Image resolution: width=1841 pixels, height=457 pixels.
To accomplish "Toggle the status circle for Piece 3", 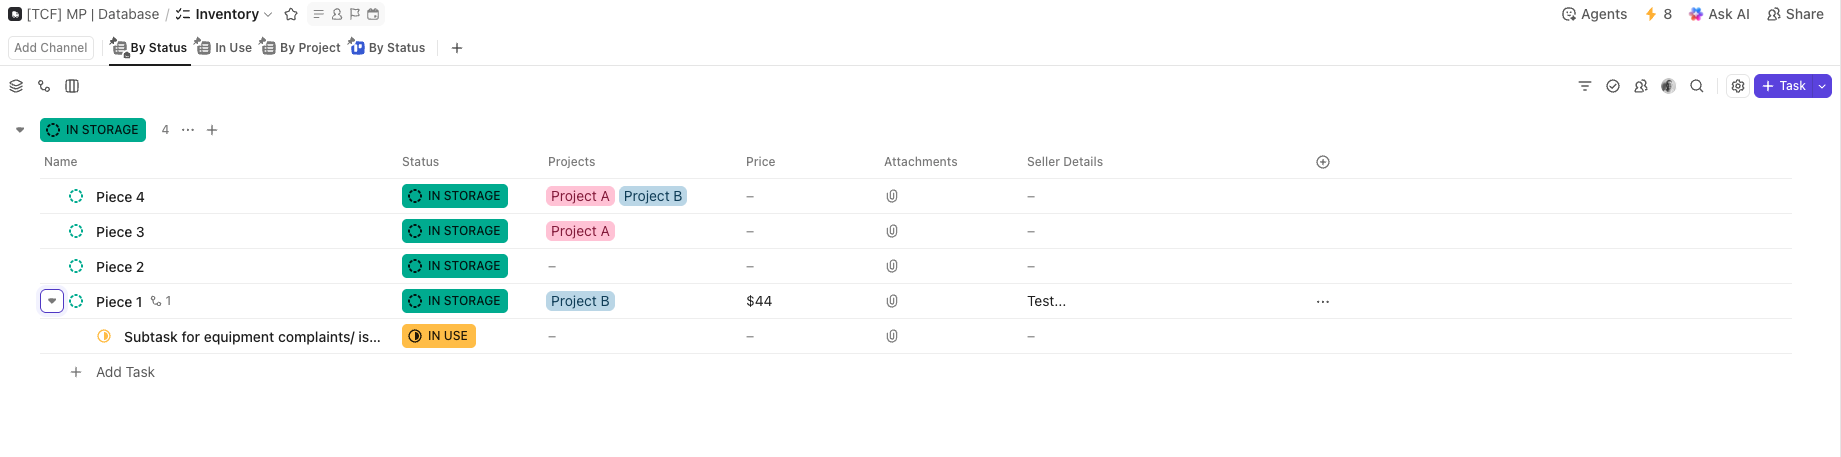I will (76, 231).
